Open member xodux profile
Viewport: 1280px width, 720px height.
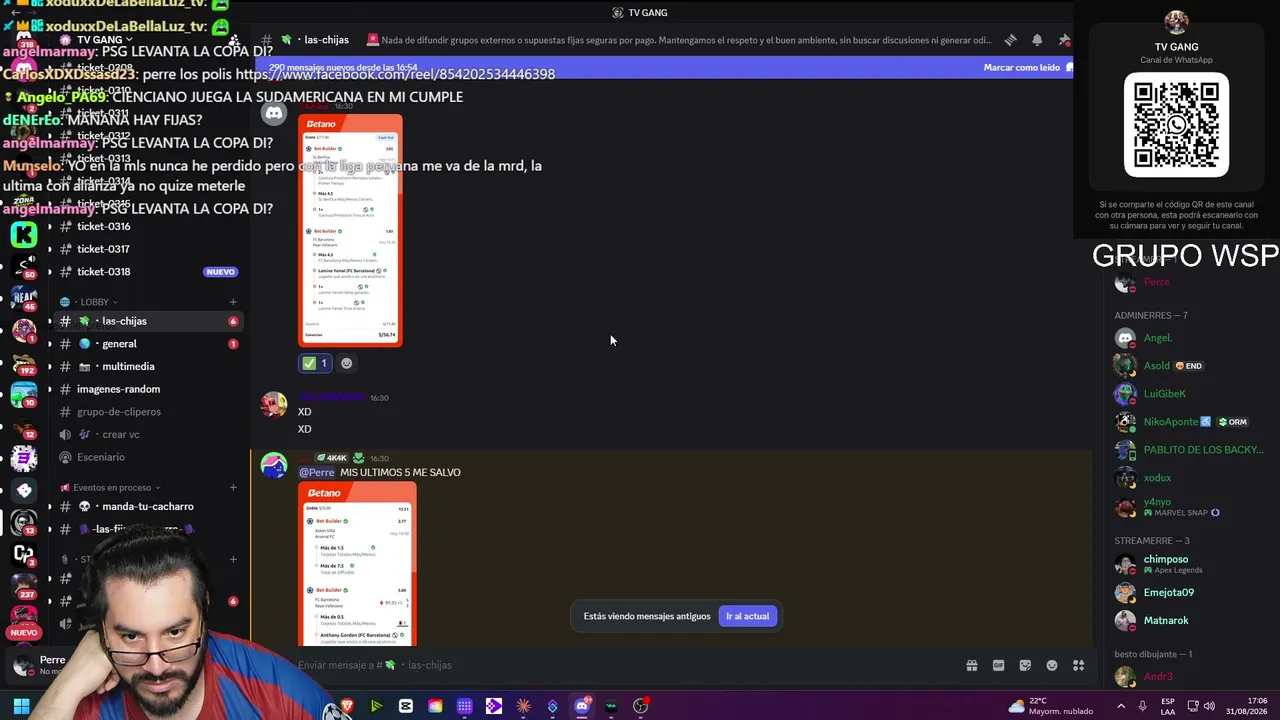point(1190,478)
